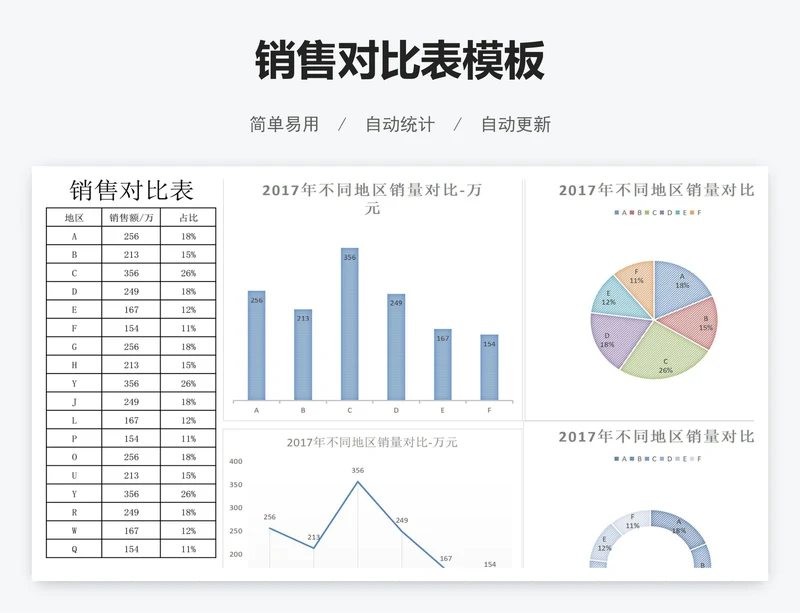
Task: Click the 213 sales cell in row H
Action: (x=131, y=365)
